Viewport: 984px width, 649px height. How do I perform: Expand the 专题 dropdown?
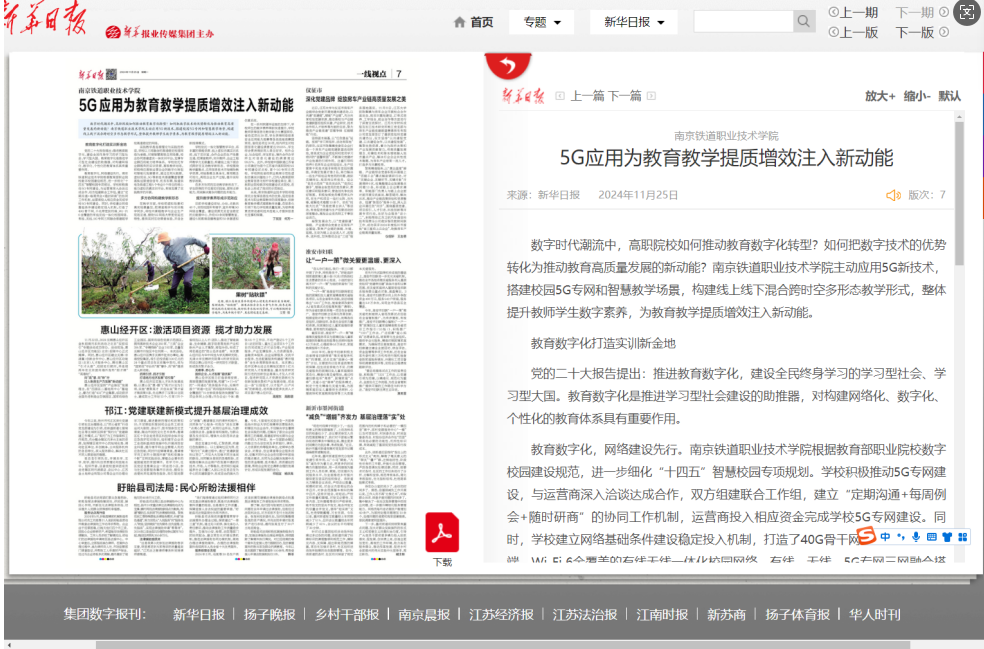click(x=541, y=22)
